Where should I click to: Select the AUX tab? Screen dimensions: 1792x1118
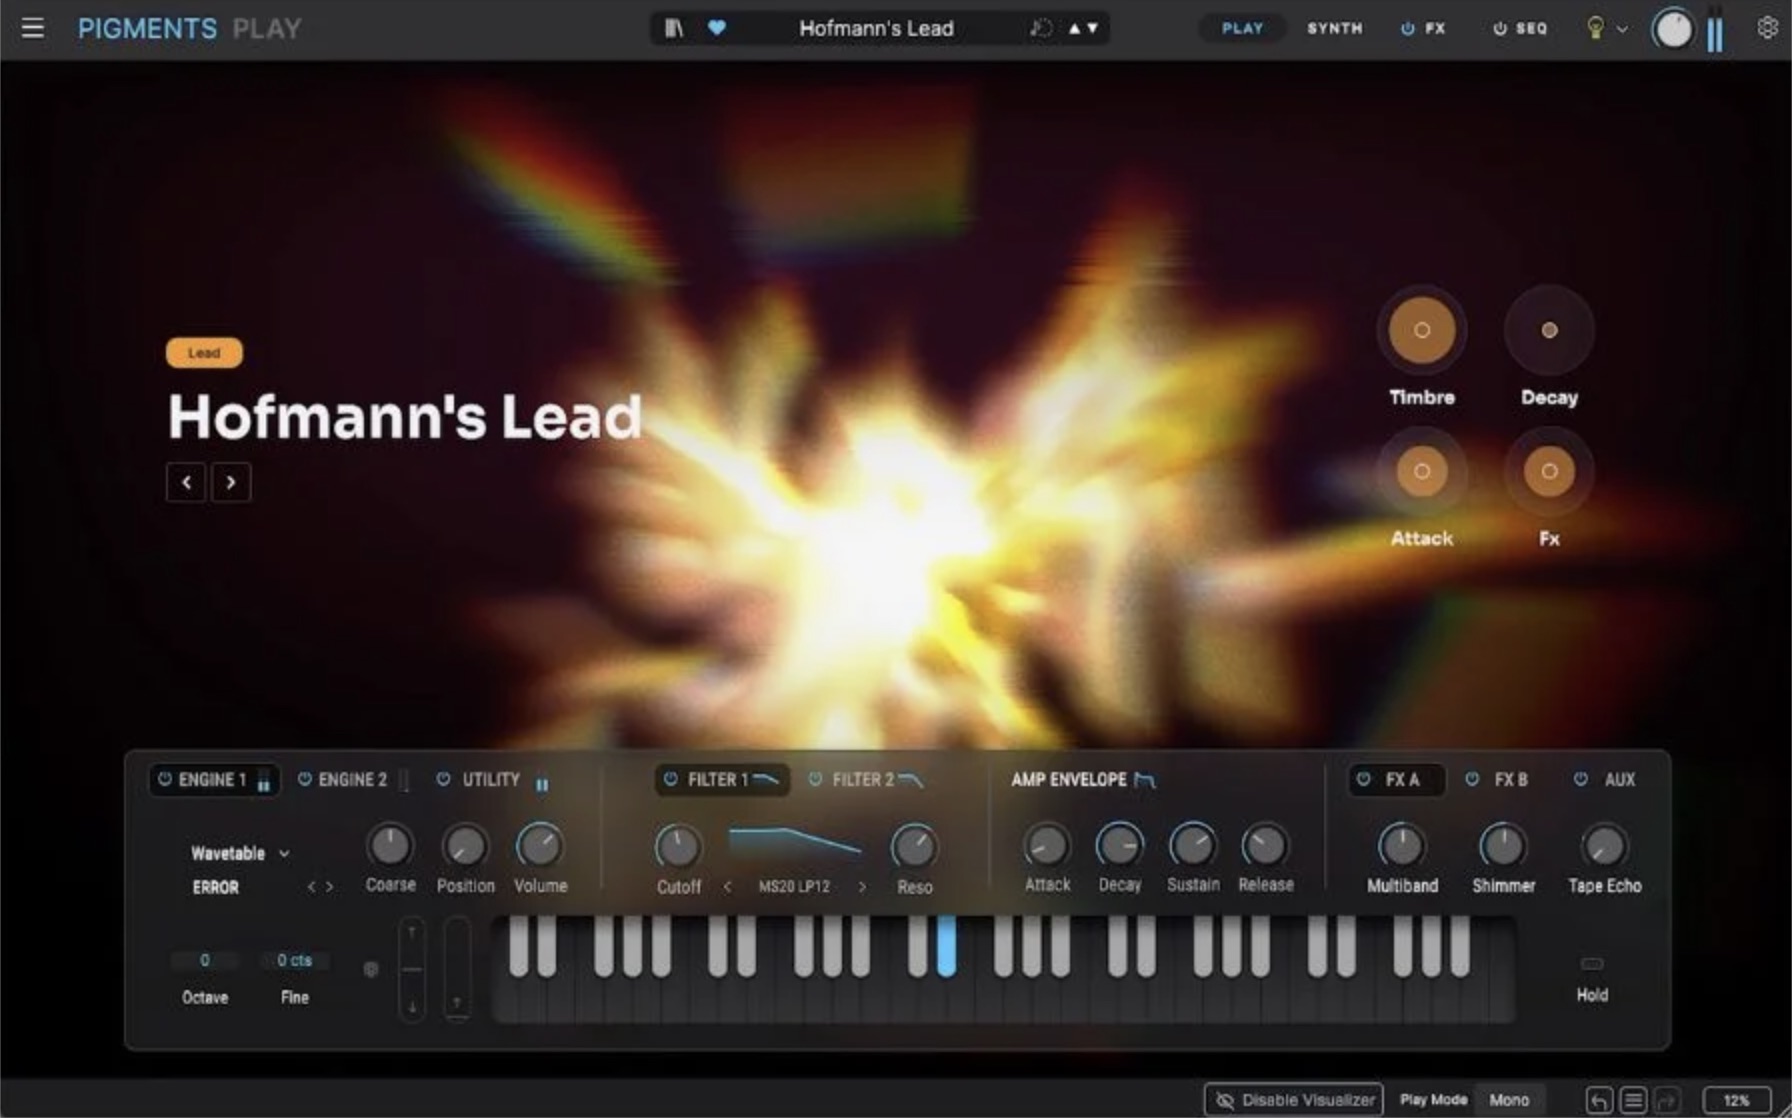click(1620, 779)
